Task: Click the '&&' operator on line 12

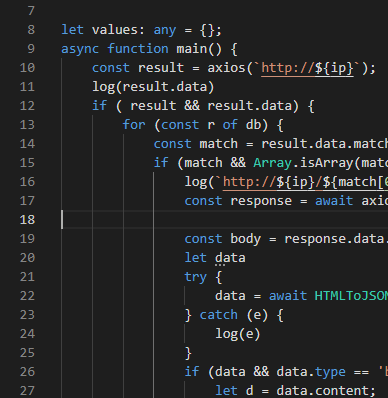Action: [x=192, y=106]
